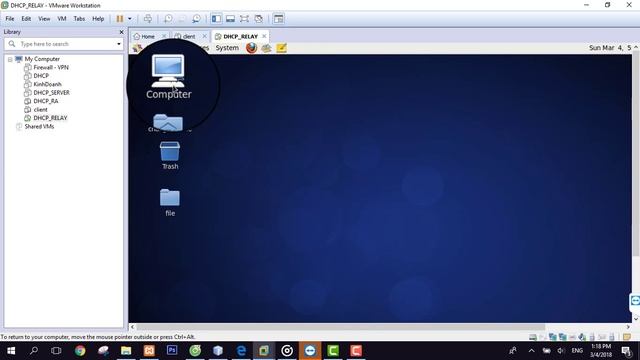Select DHCP_RELAY in the library tree
The width and height of the screenshot is (640, 360).
(x=50, y=118)
